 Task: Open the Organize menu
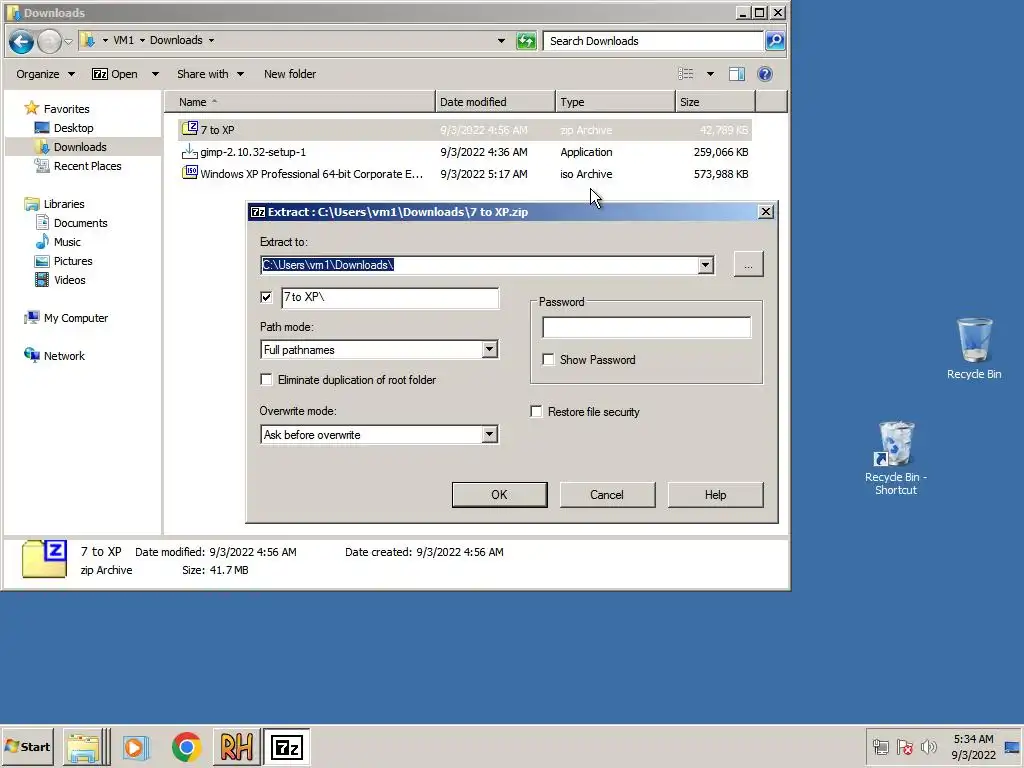point(45,74)
